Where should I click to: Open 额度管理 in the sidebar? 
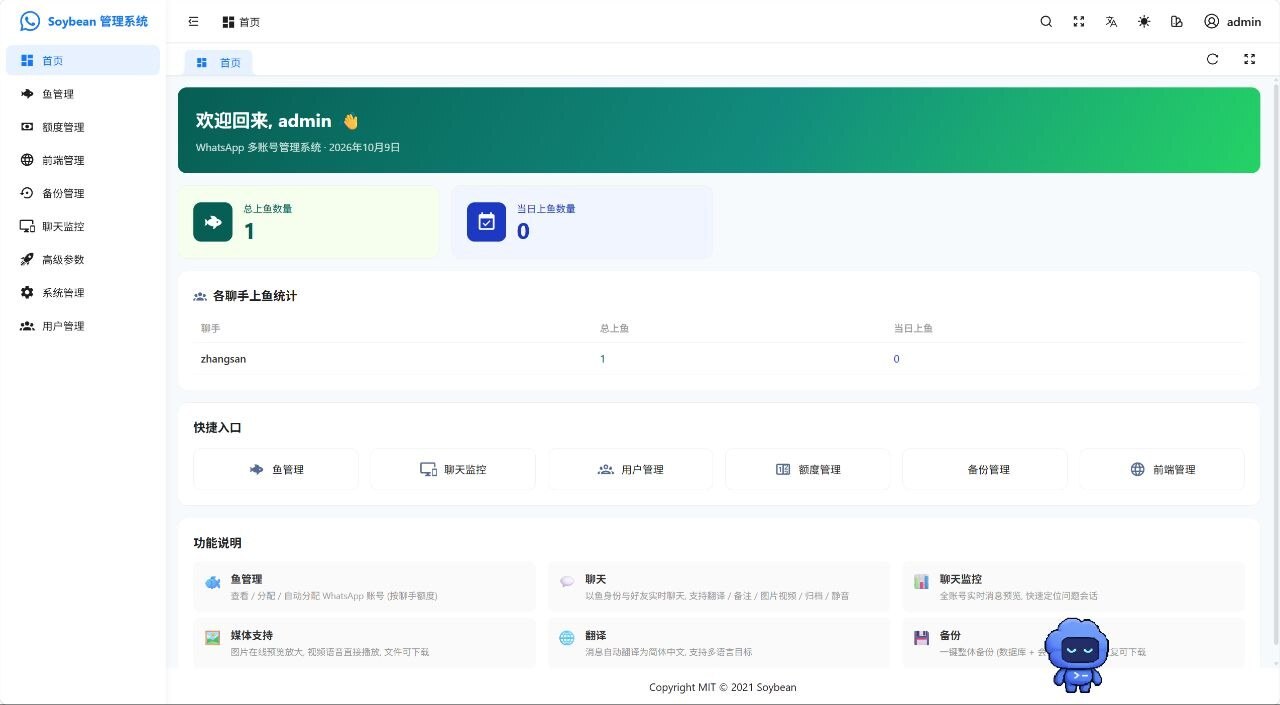[83, 127]
